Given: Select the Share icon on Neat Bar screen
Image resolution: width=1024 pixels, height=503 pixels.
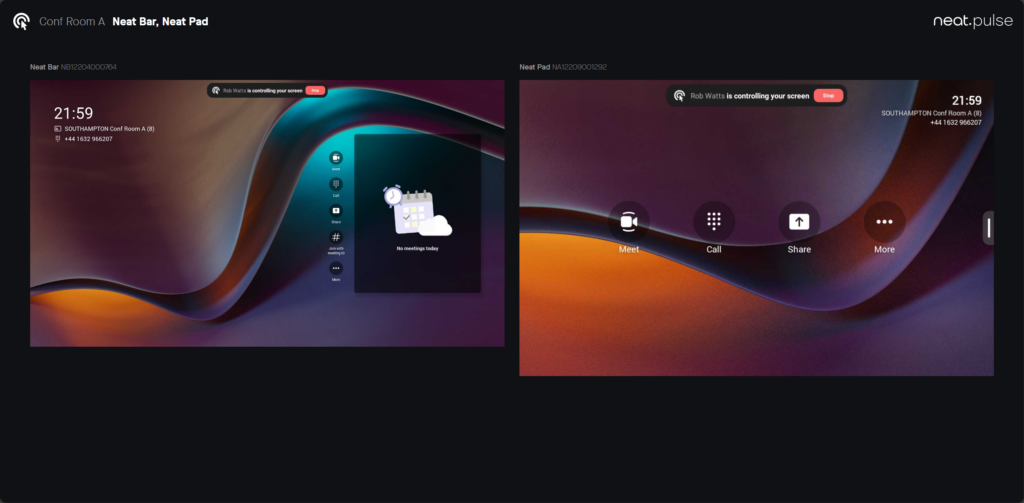Looking at the screenshot, I should click(x=336, y=210).
